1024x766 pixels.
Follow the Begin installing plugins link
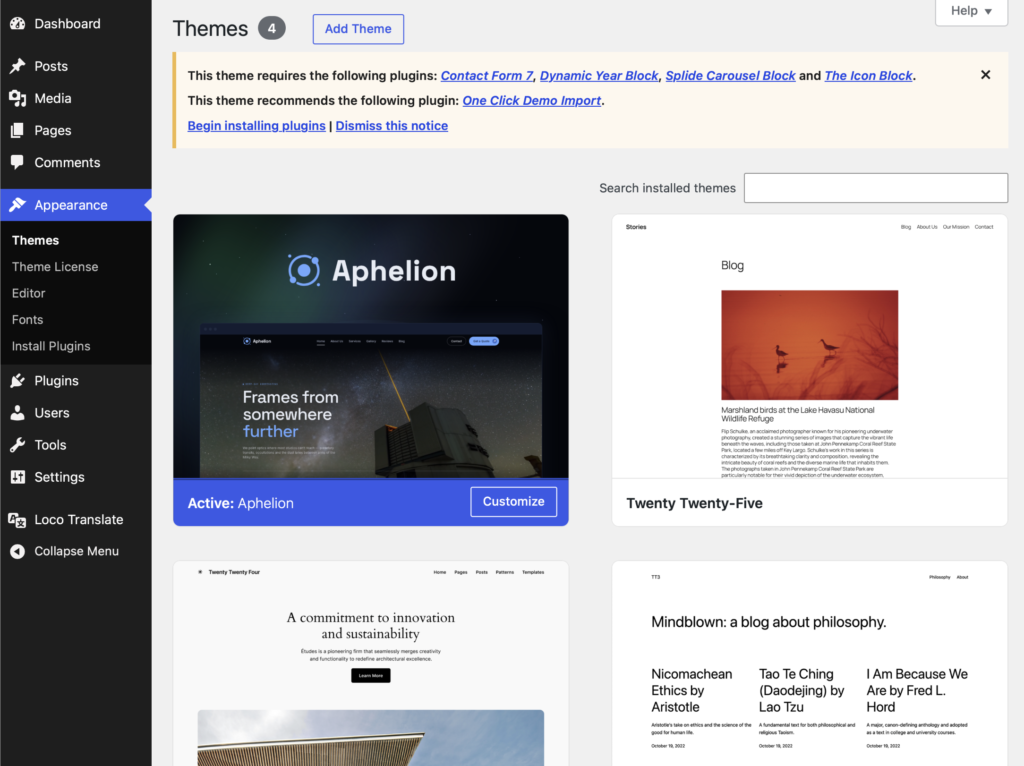click(256, 125)
